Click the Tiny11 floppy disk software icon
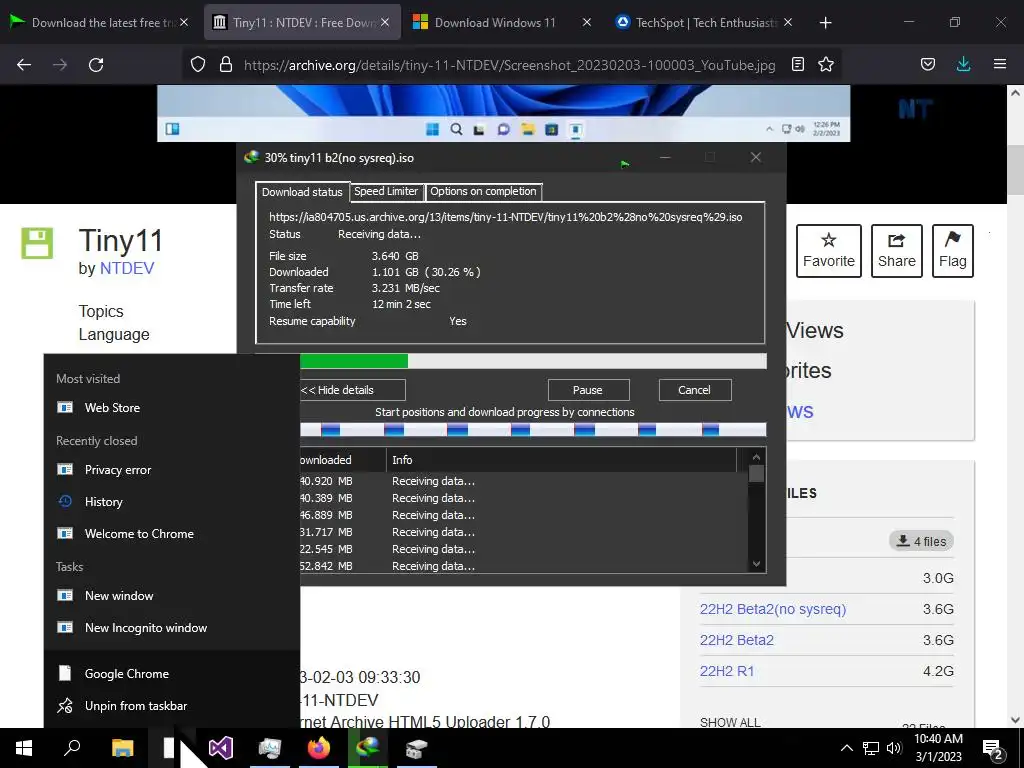This screenshot has width=1024, height=768. tap(37, 243)
